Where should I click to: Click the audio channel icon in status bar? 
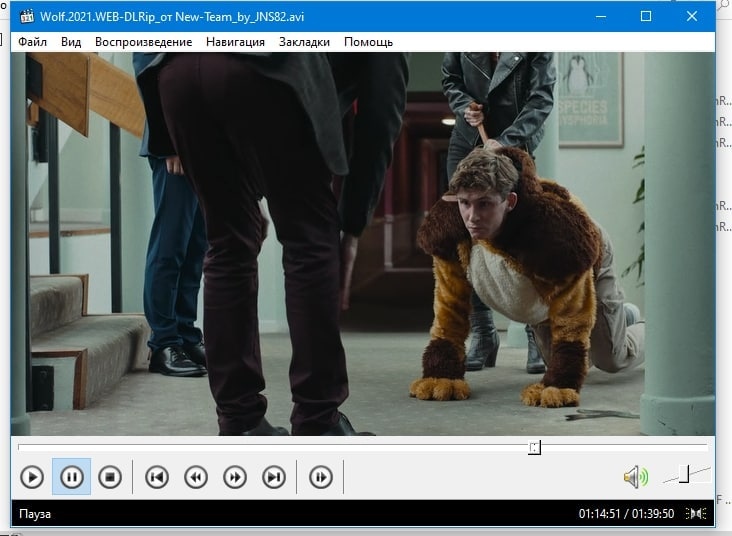(x=696, y=514)
